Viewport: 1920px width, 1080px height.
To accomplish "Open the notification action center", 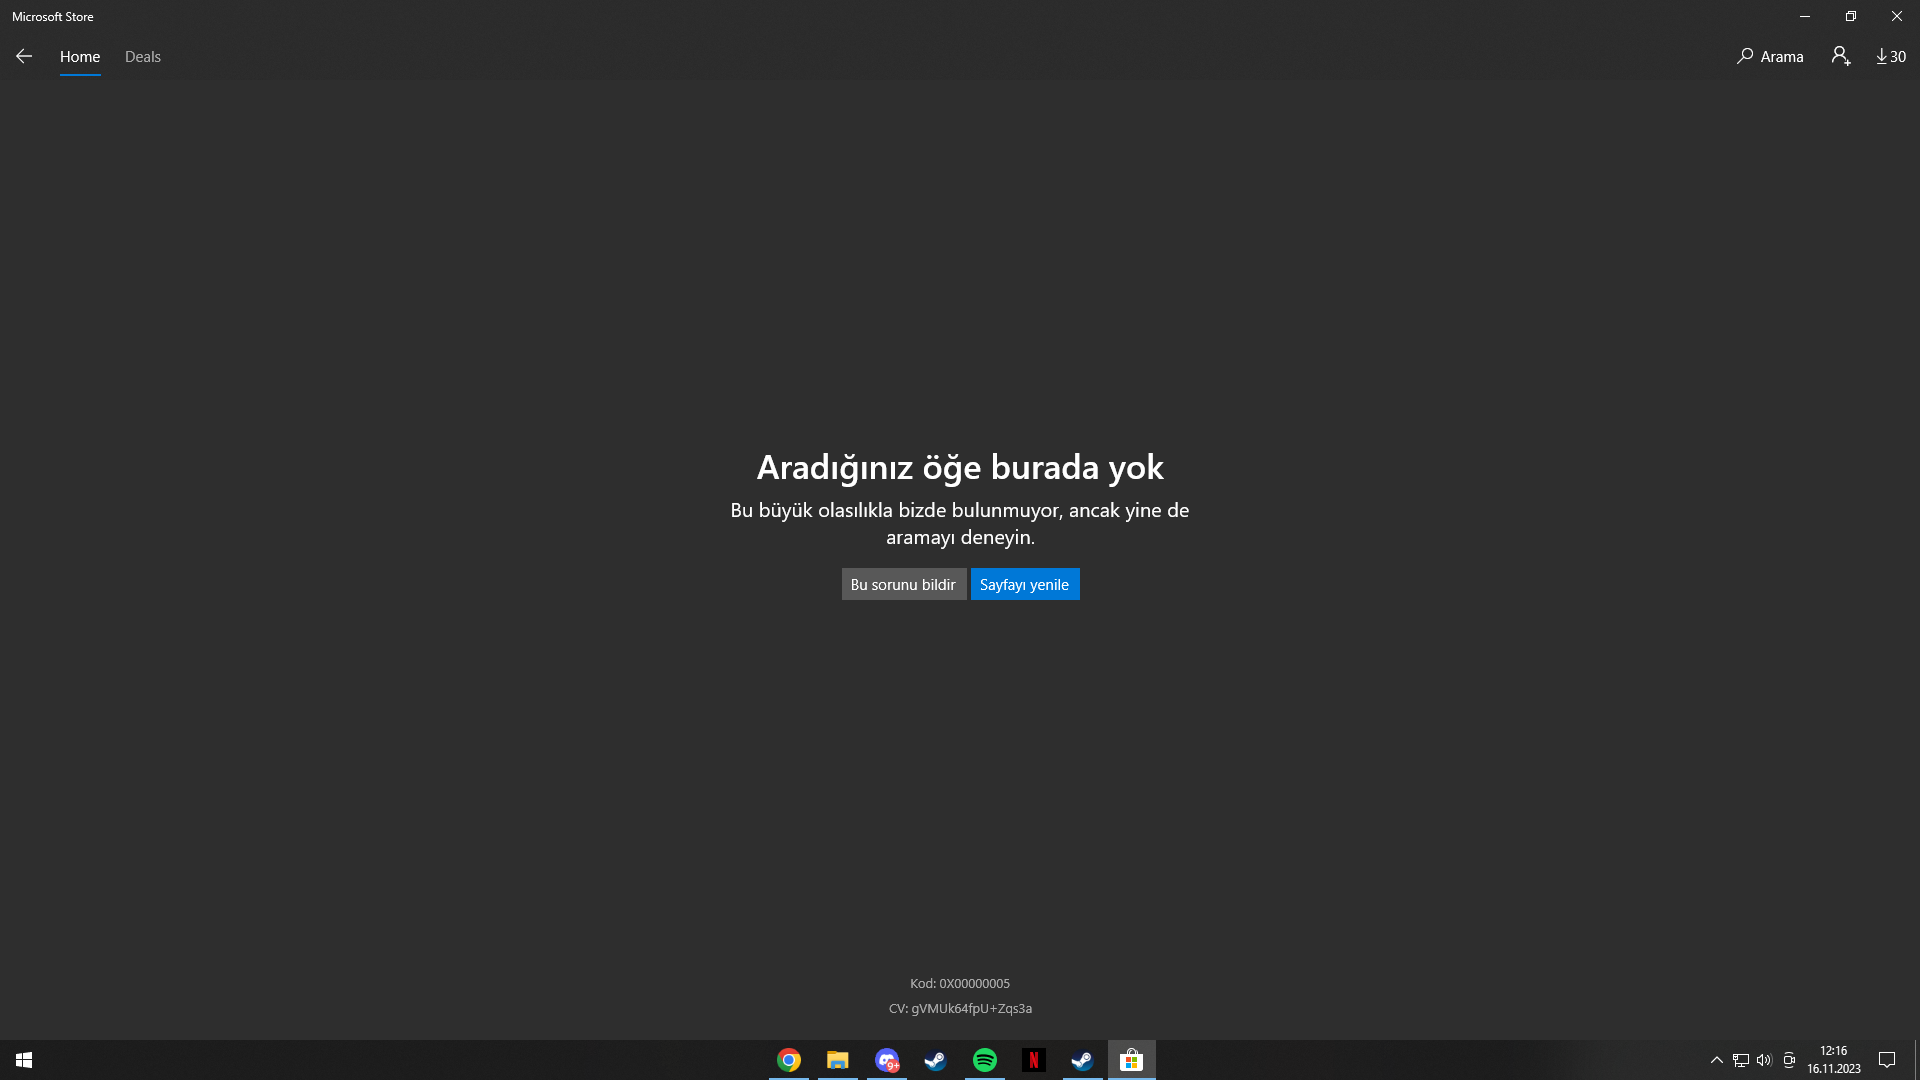I will click(x=1887, y=1060).
